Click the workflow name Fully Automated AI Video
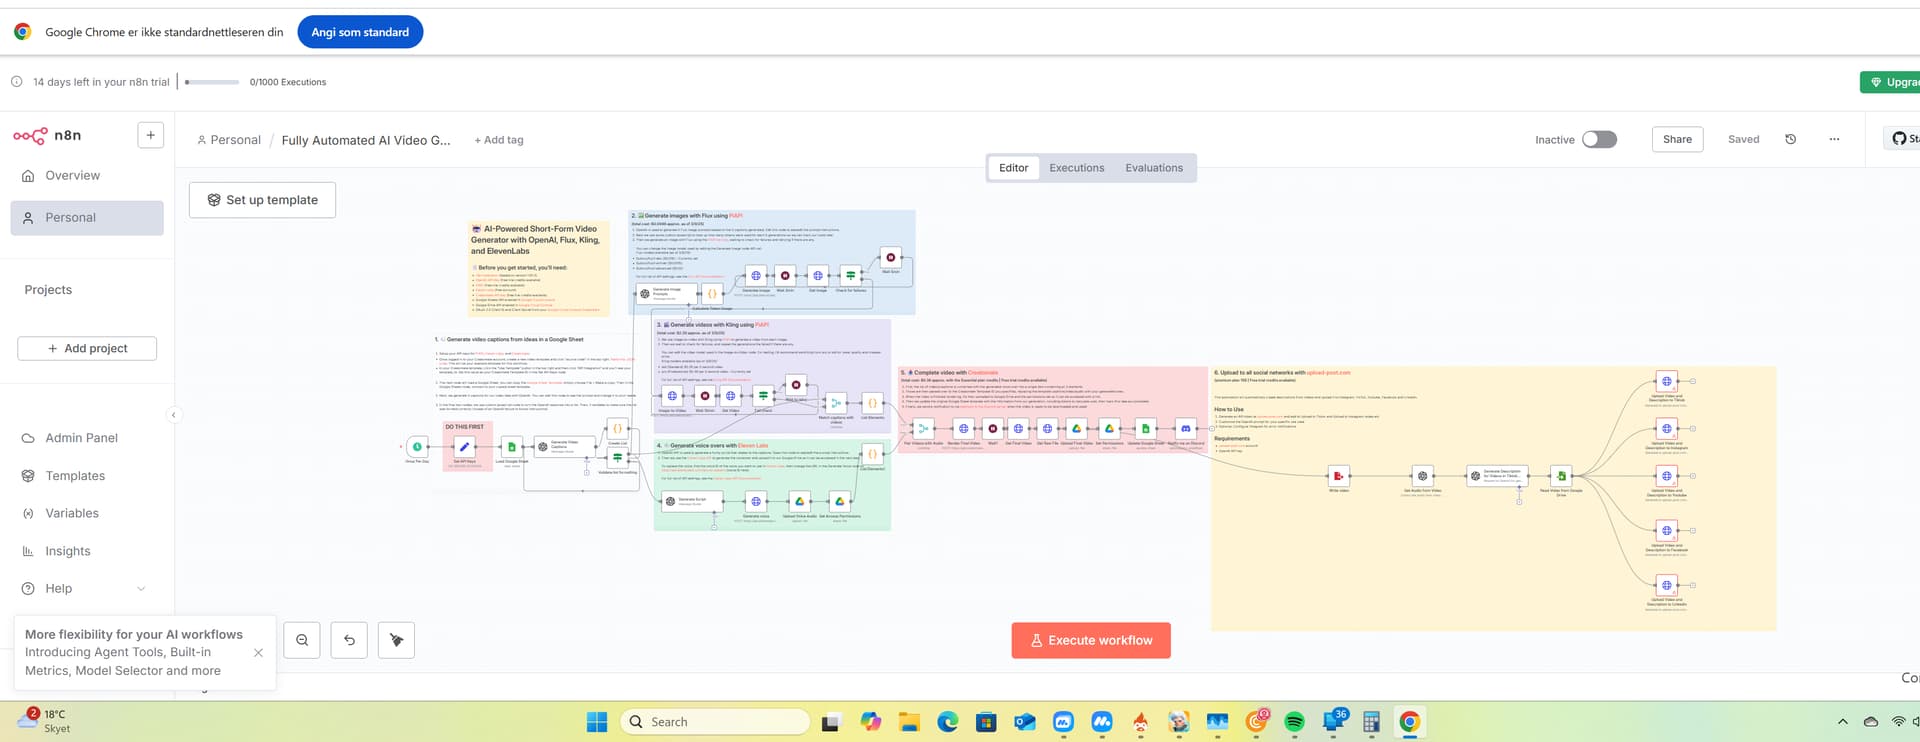The width and height of the screenshot is (1920, 742). pos(366,140)
